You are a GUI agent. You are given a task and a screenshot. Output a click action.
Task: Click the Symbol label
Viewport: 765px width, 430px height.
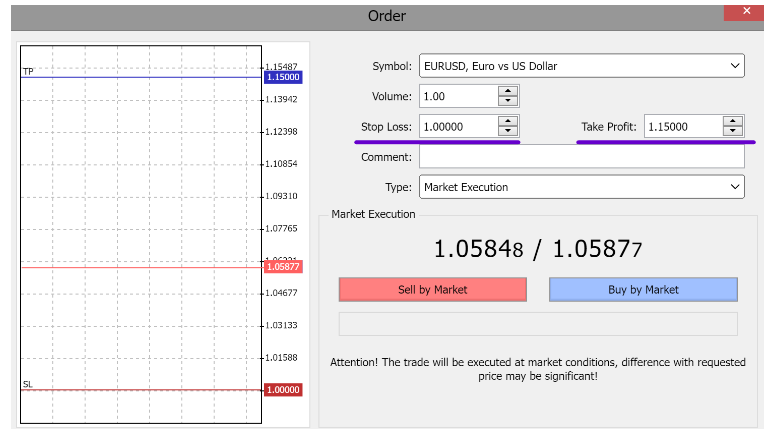[392, 66]
